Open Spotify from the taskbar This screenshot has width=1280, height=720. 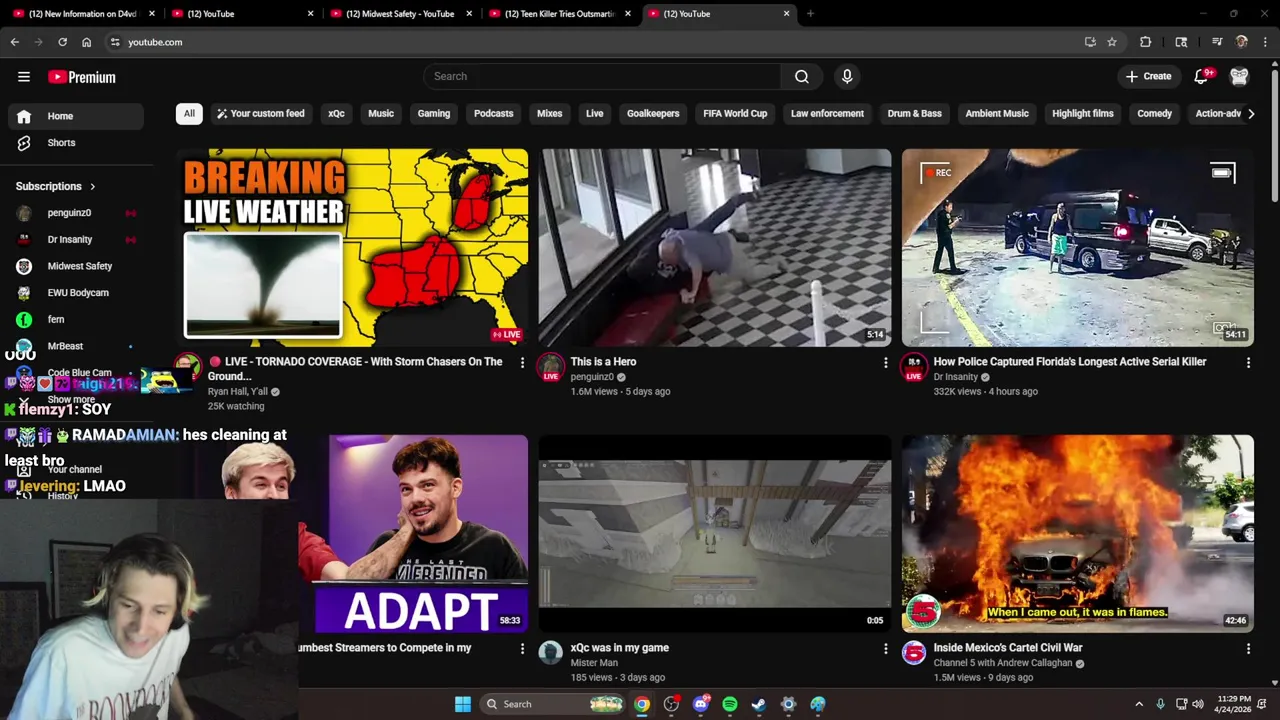[x=730, y=704]
